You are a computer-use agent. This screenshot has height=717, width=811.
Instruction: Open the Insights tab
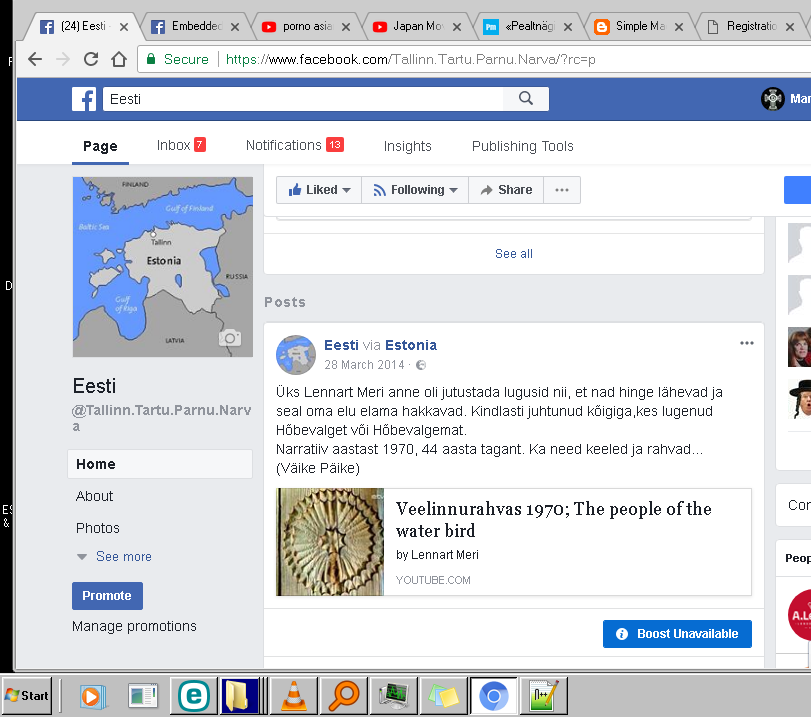click(408, 146)
